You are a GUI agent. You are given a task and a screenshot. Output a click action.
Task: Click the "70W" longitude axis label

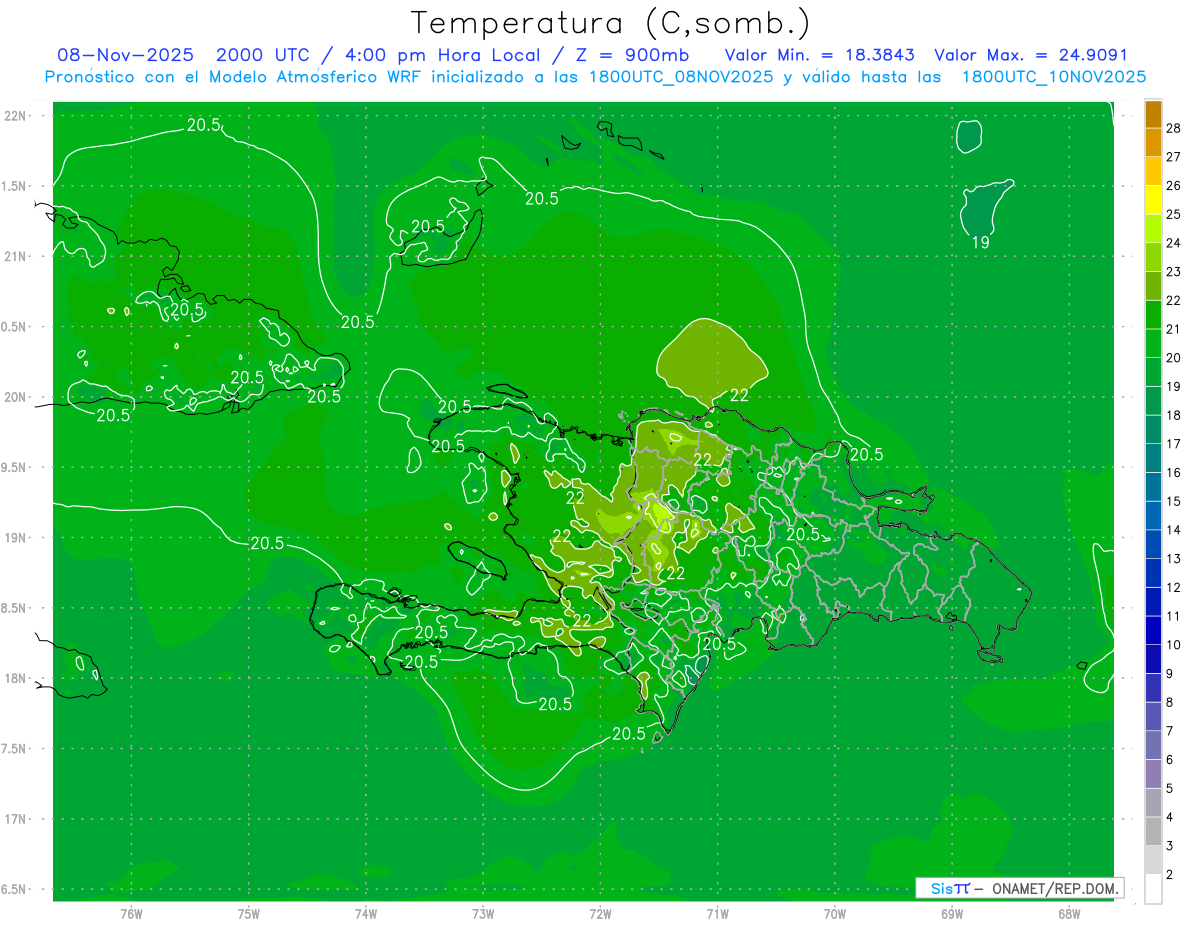pyautogui.click(x=835, y=913)
